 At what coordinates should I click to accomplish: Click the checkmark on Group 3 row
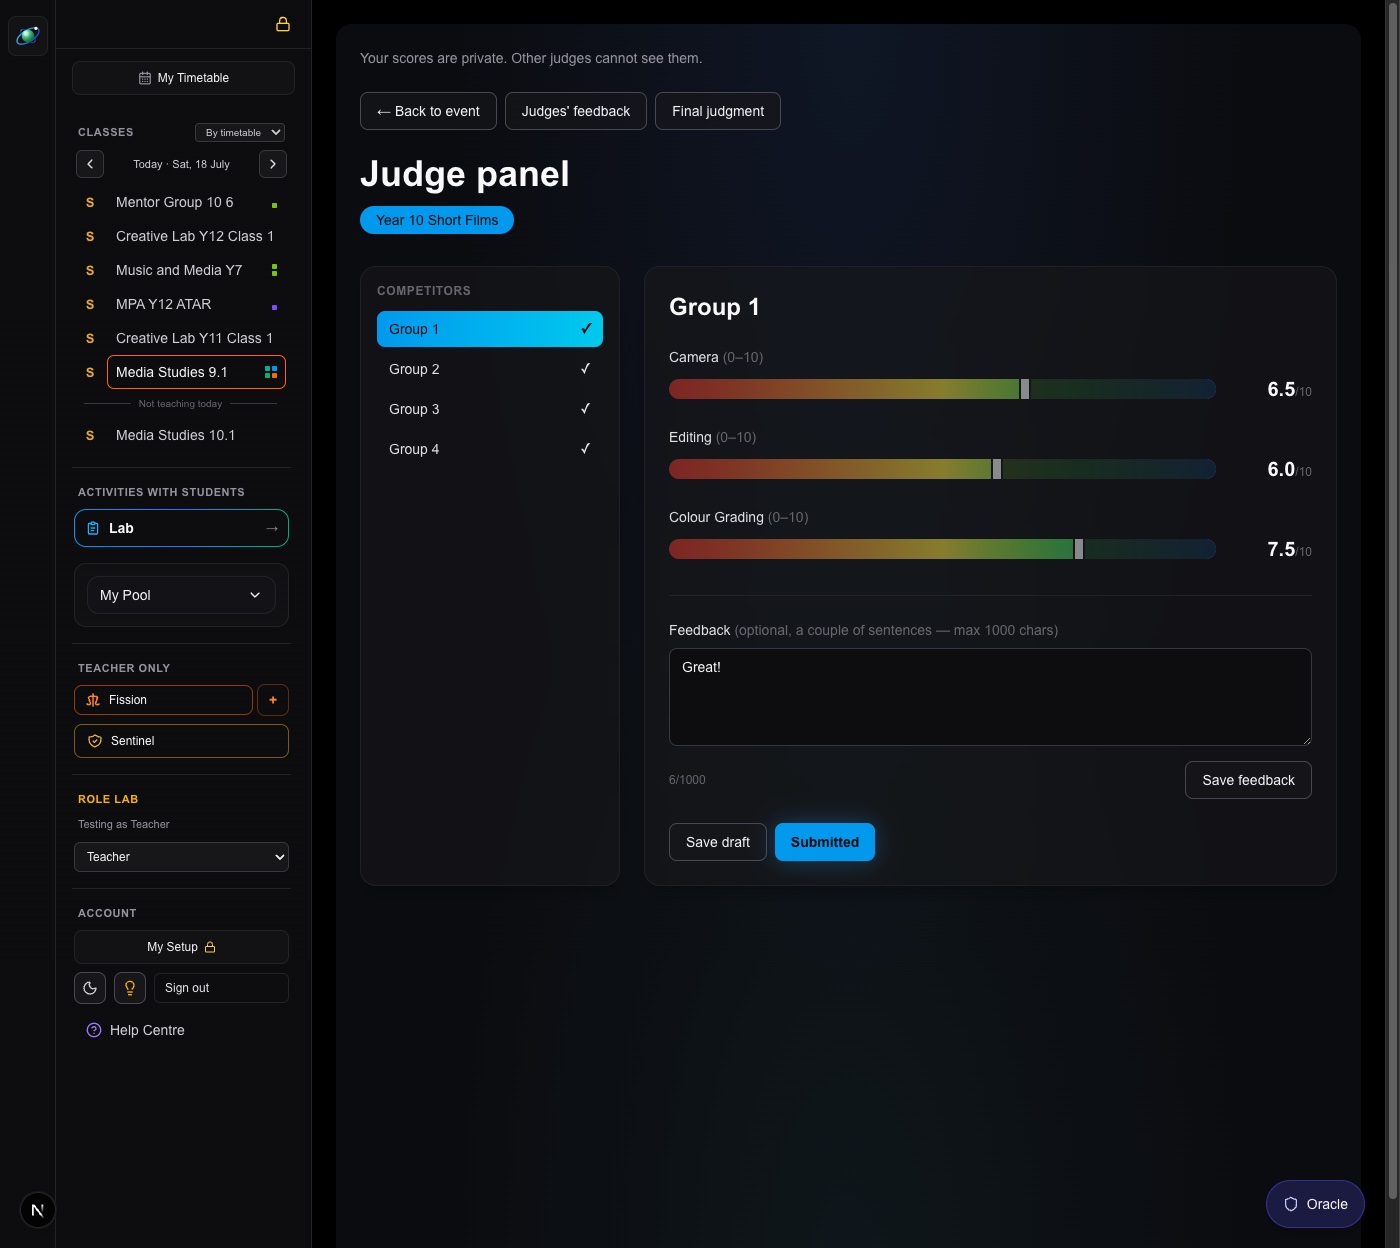point(585,408)
